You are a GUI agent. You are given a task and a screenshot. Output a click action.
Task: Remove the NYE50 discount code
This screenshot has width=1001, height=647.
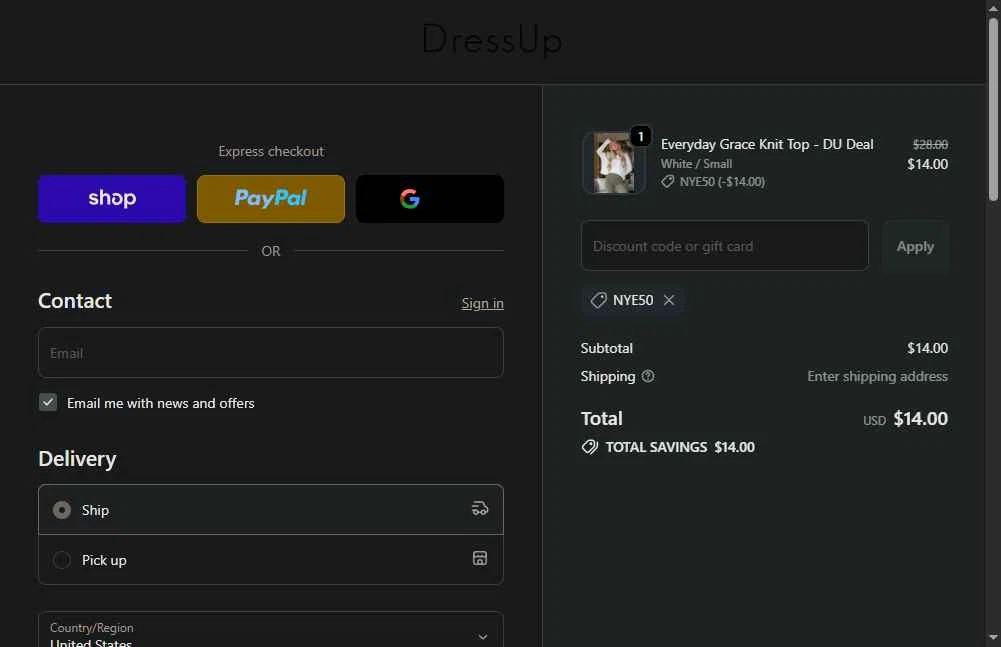pyautogui.click(x=669, y=300)
